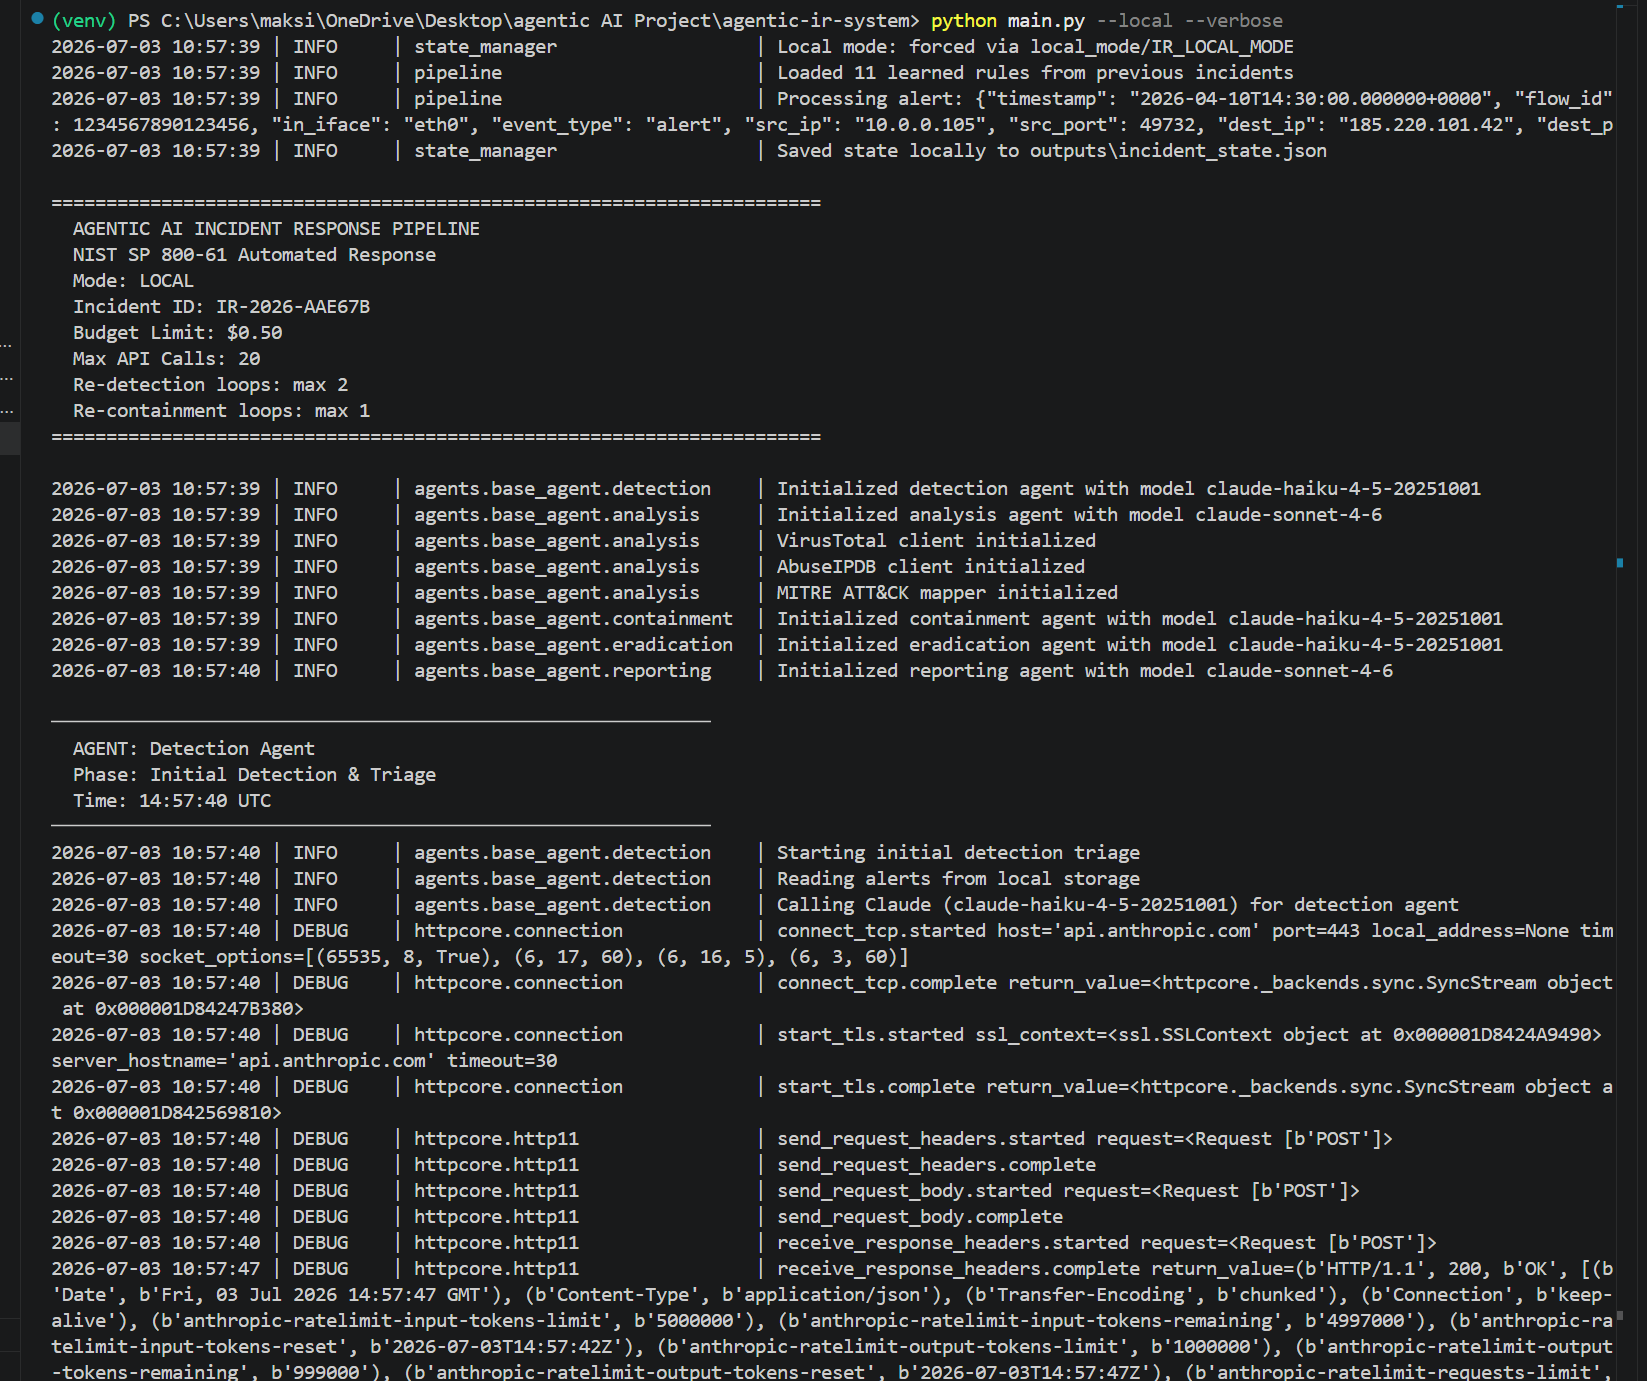
Task: Click the blue command status dot before the prompt
Action: click(37, 18)
